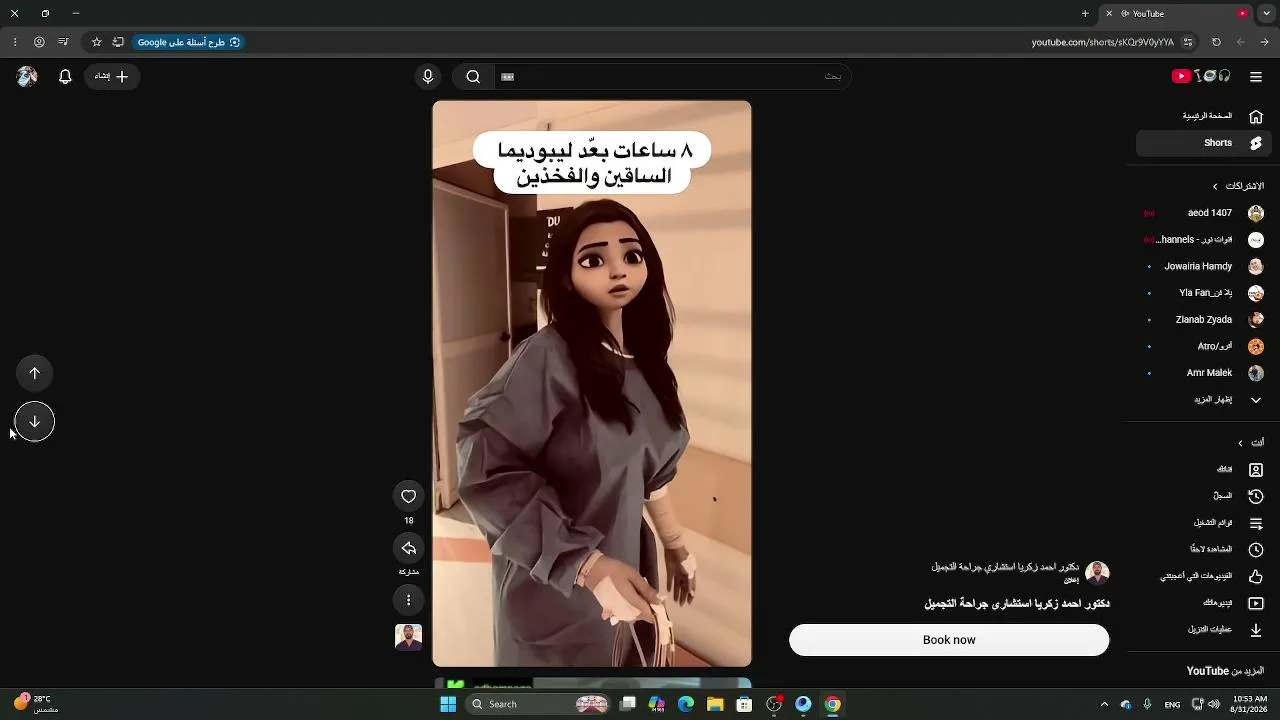Open the advertiser channel name link
The height and width of the screenshot is (720, 1280).
(x=1005, y=566)
